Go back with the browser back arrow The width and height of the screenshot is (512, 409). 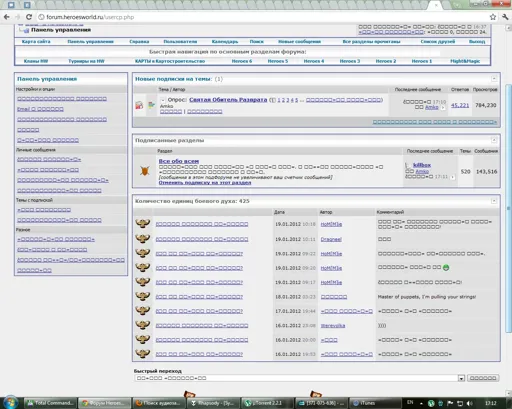[x=6, y=17]
